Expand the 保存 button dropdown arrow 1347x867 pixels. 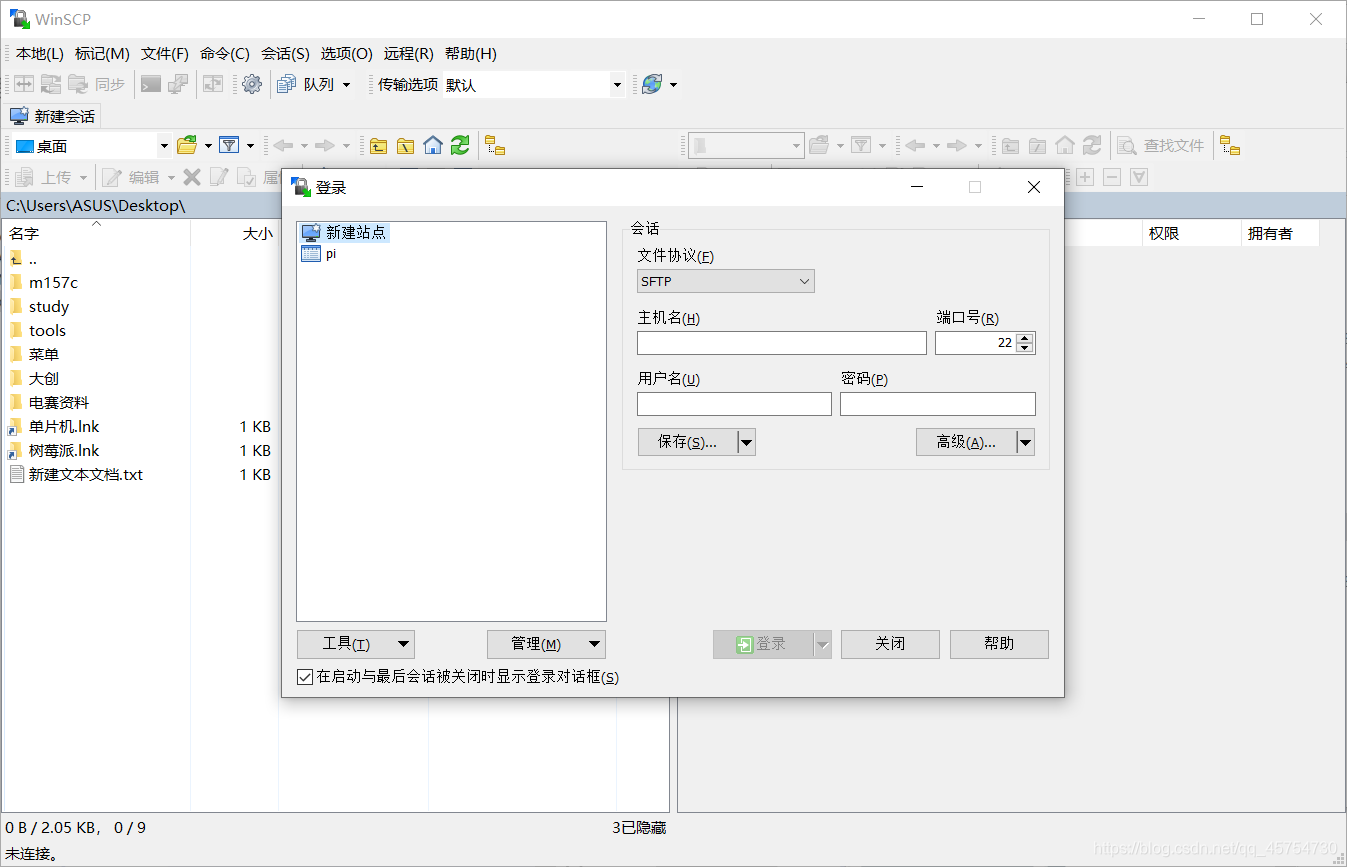tap(746, 442)
